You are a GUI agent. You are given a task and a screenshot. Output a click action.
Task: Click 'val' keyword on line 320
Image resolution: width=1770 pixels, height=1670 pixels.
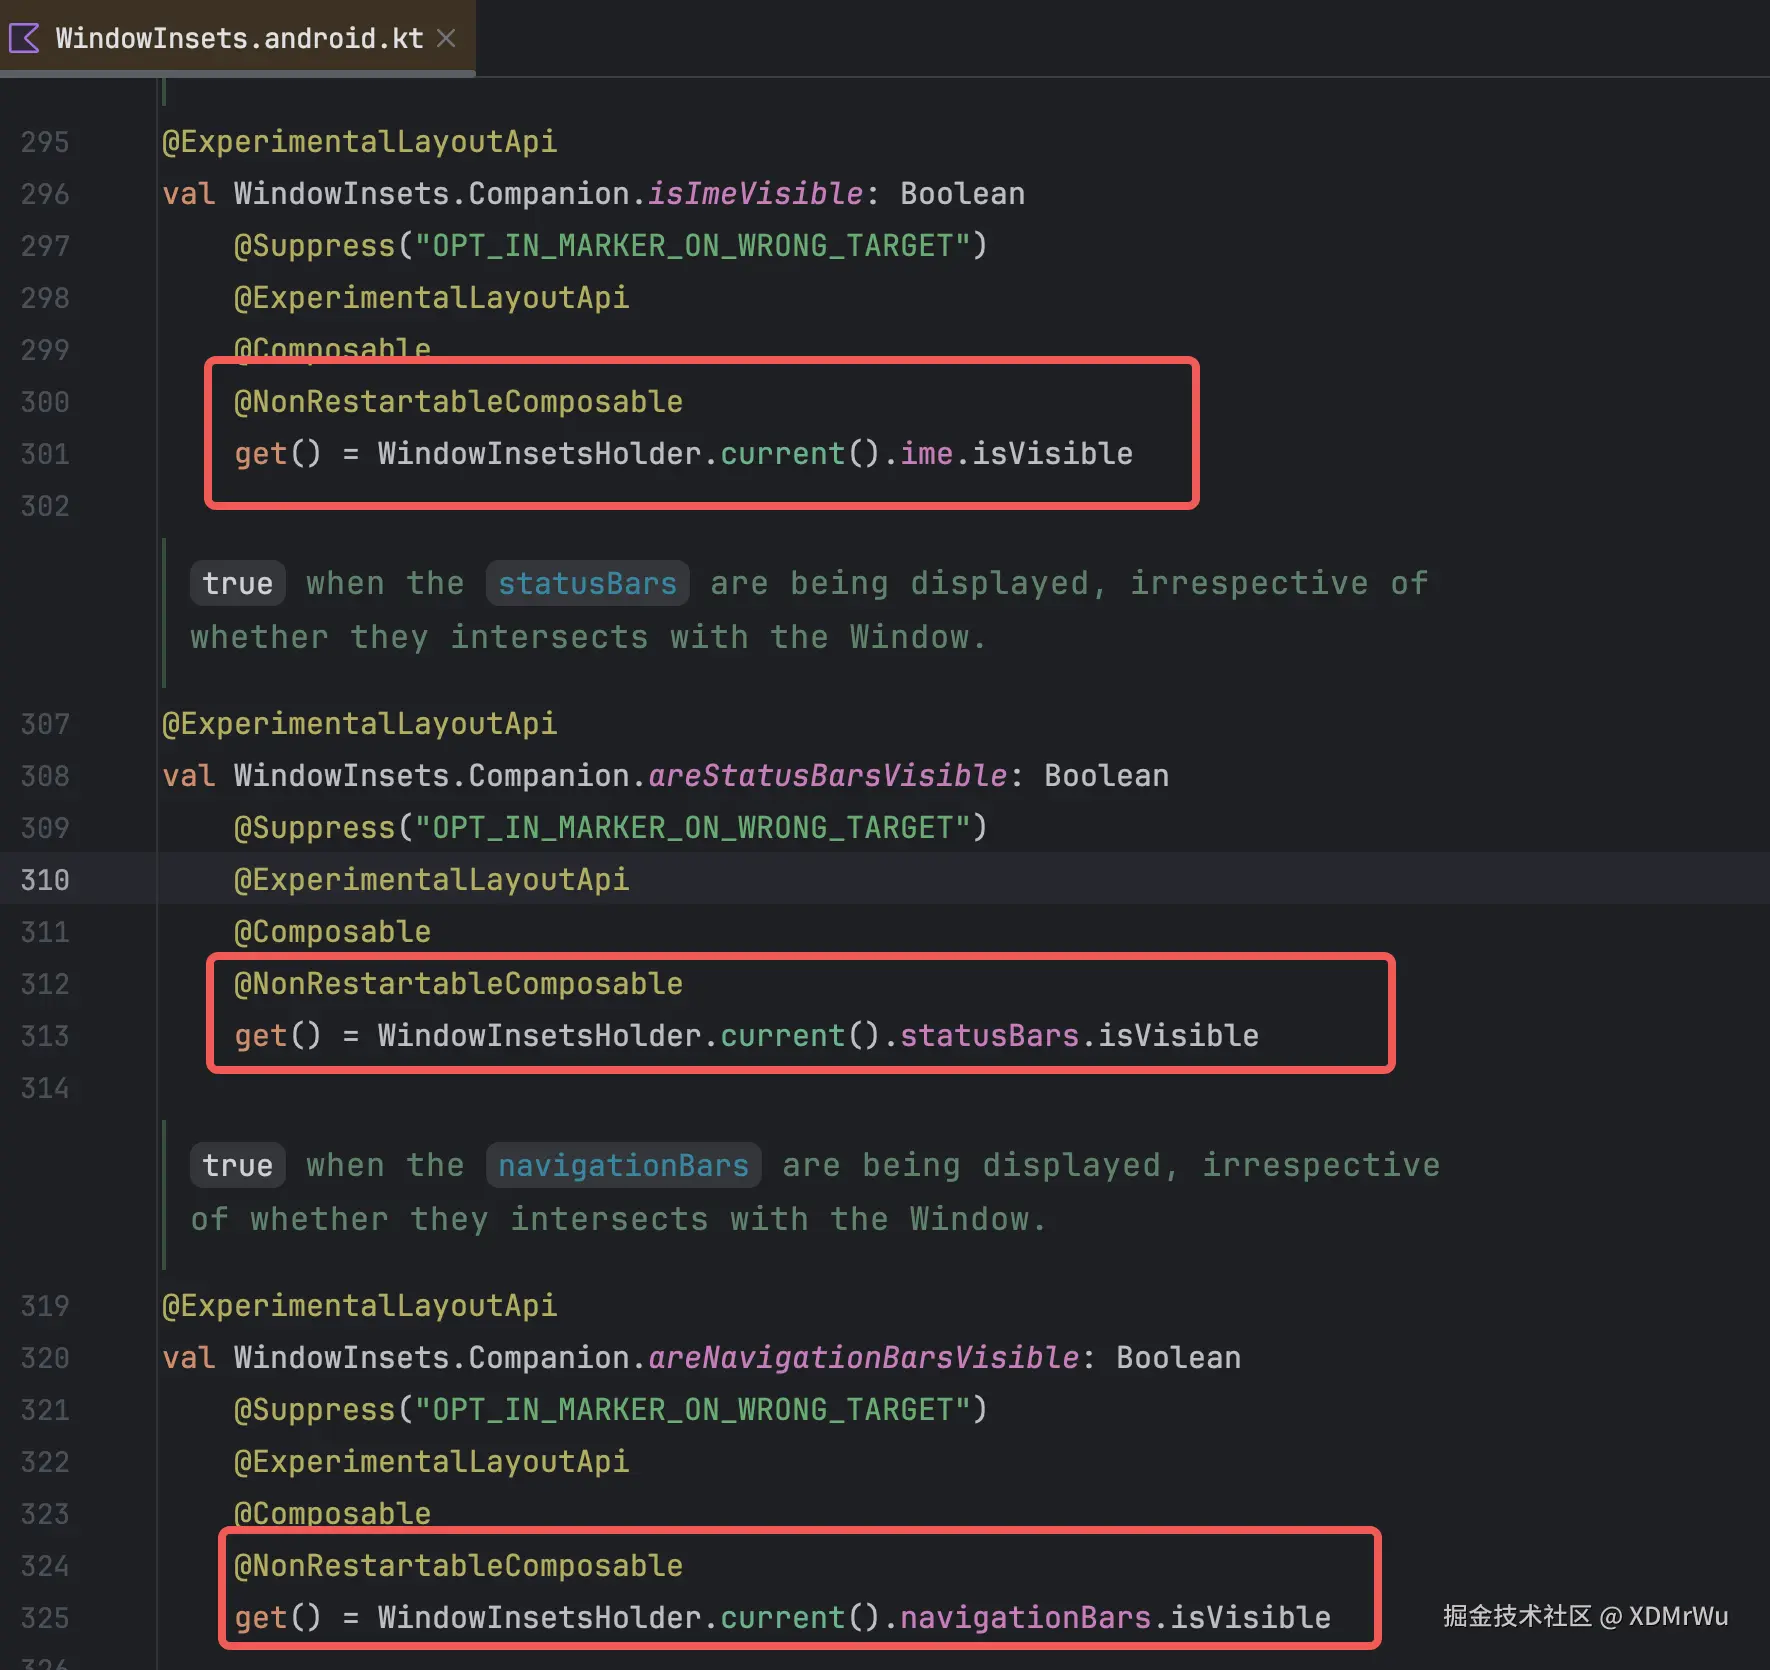(188, 1357)
